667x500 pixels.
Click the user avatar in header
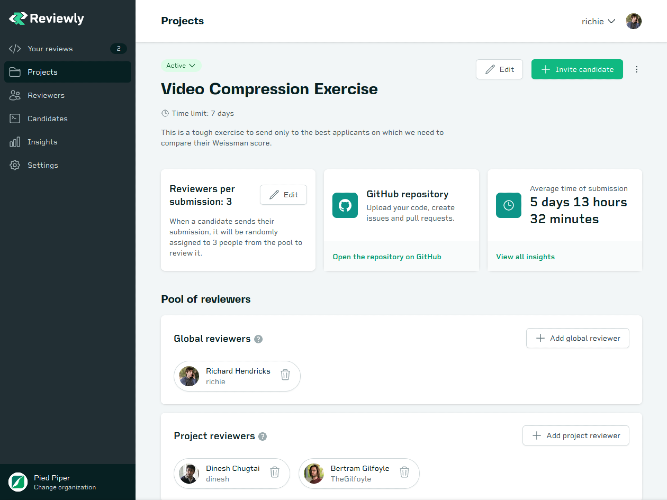click(x=634, y=21)
